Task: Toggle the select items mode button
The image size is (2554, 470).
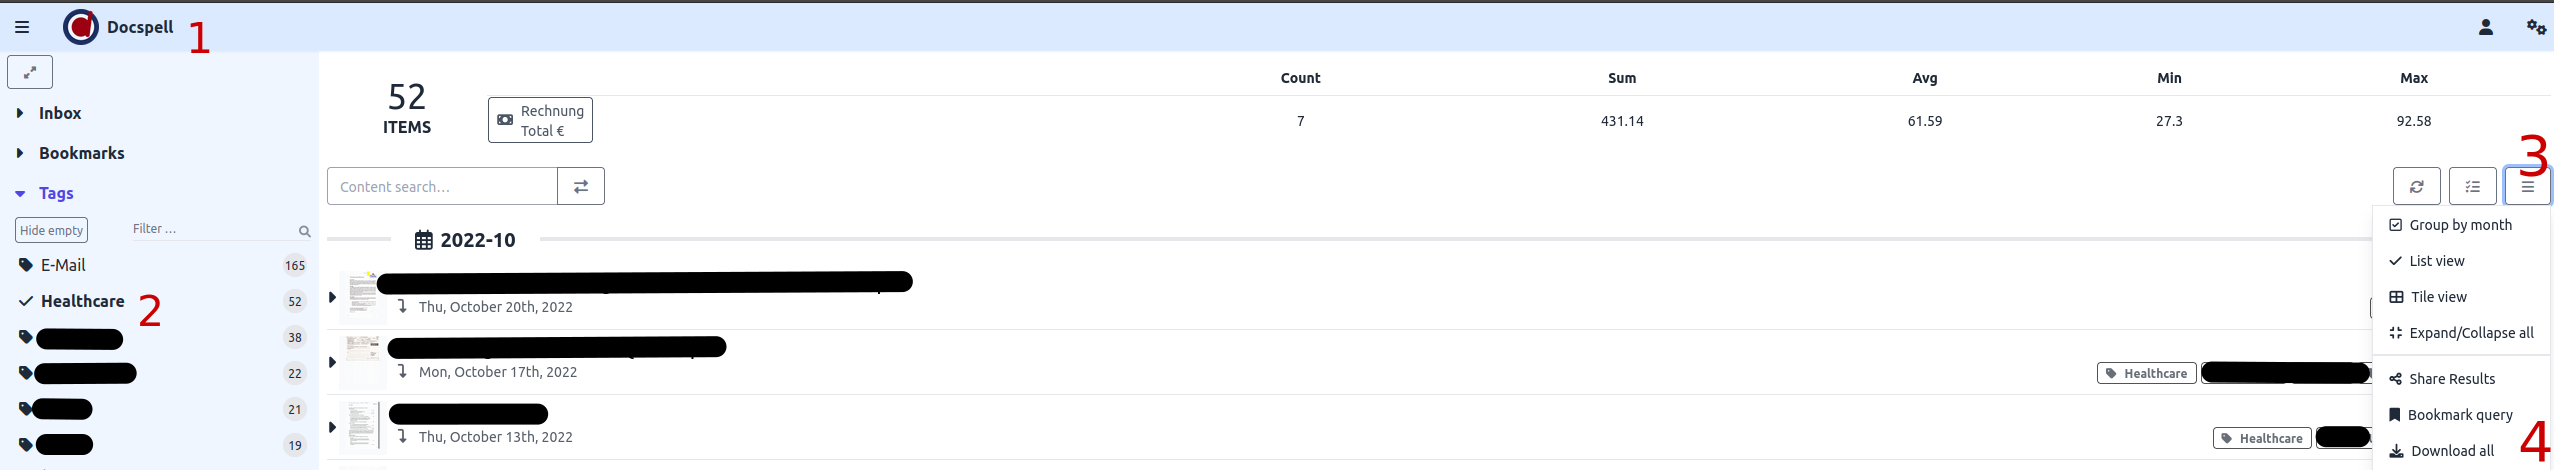Action: 2472,186
